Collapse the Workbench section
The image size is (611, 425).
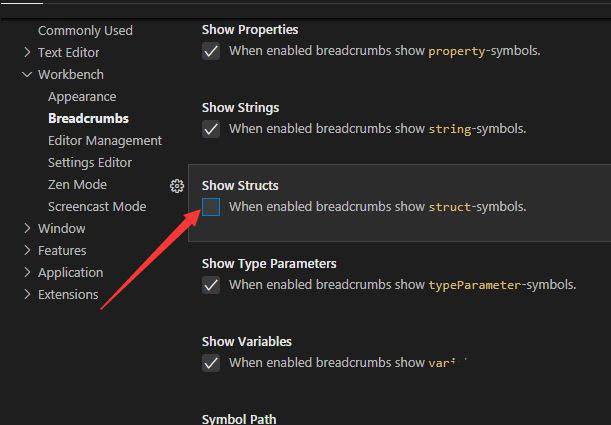27,74
